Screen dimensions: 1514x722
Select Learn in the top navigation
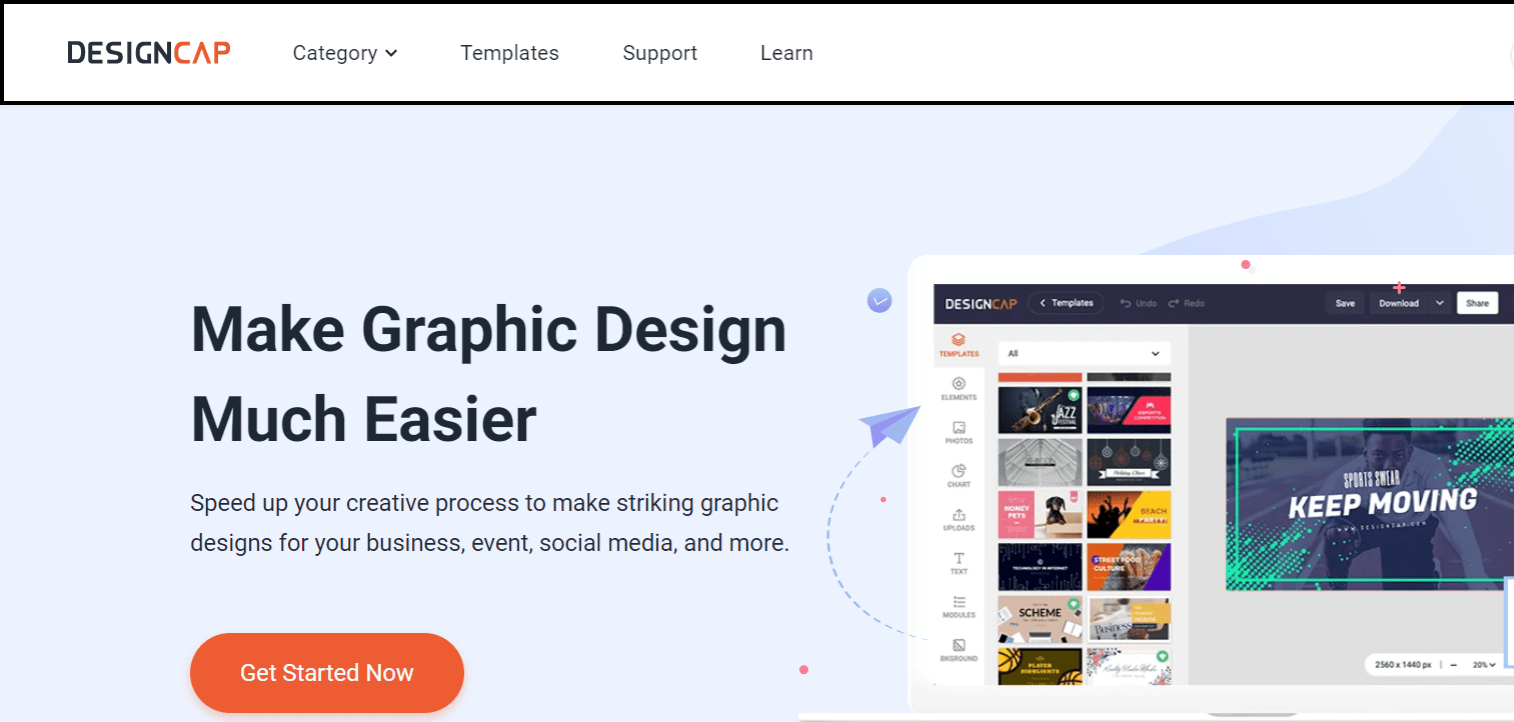coord(786,53)
